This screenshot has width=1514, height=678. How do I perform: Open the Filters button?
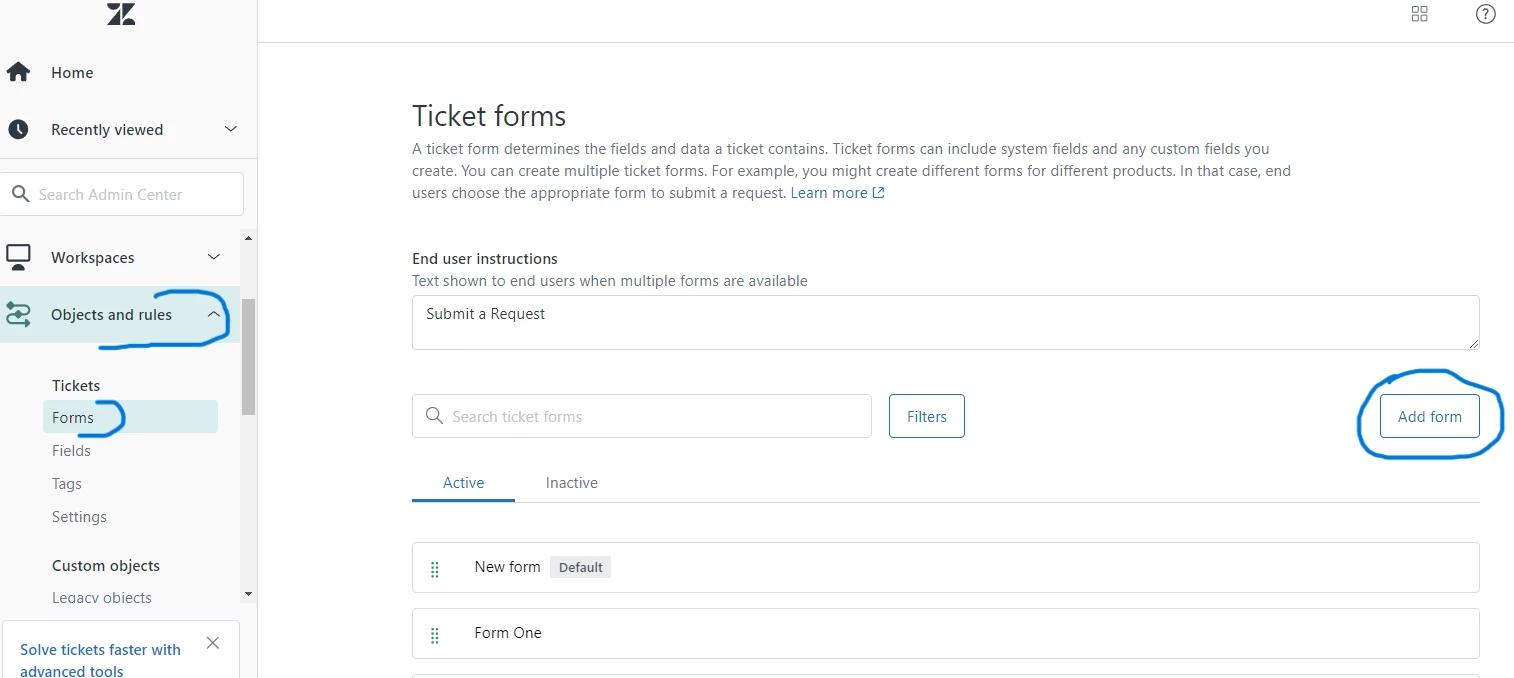click(x=926, y=416)
